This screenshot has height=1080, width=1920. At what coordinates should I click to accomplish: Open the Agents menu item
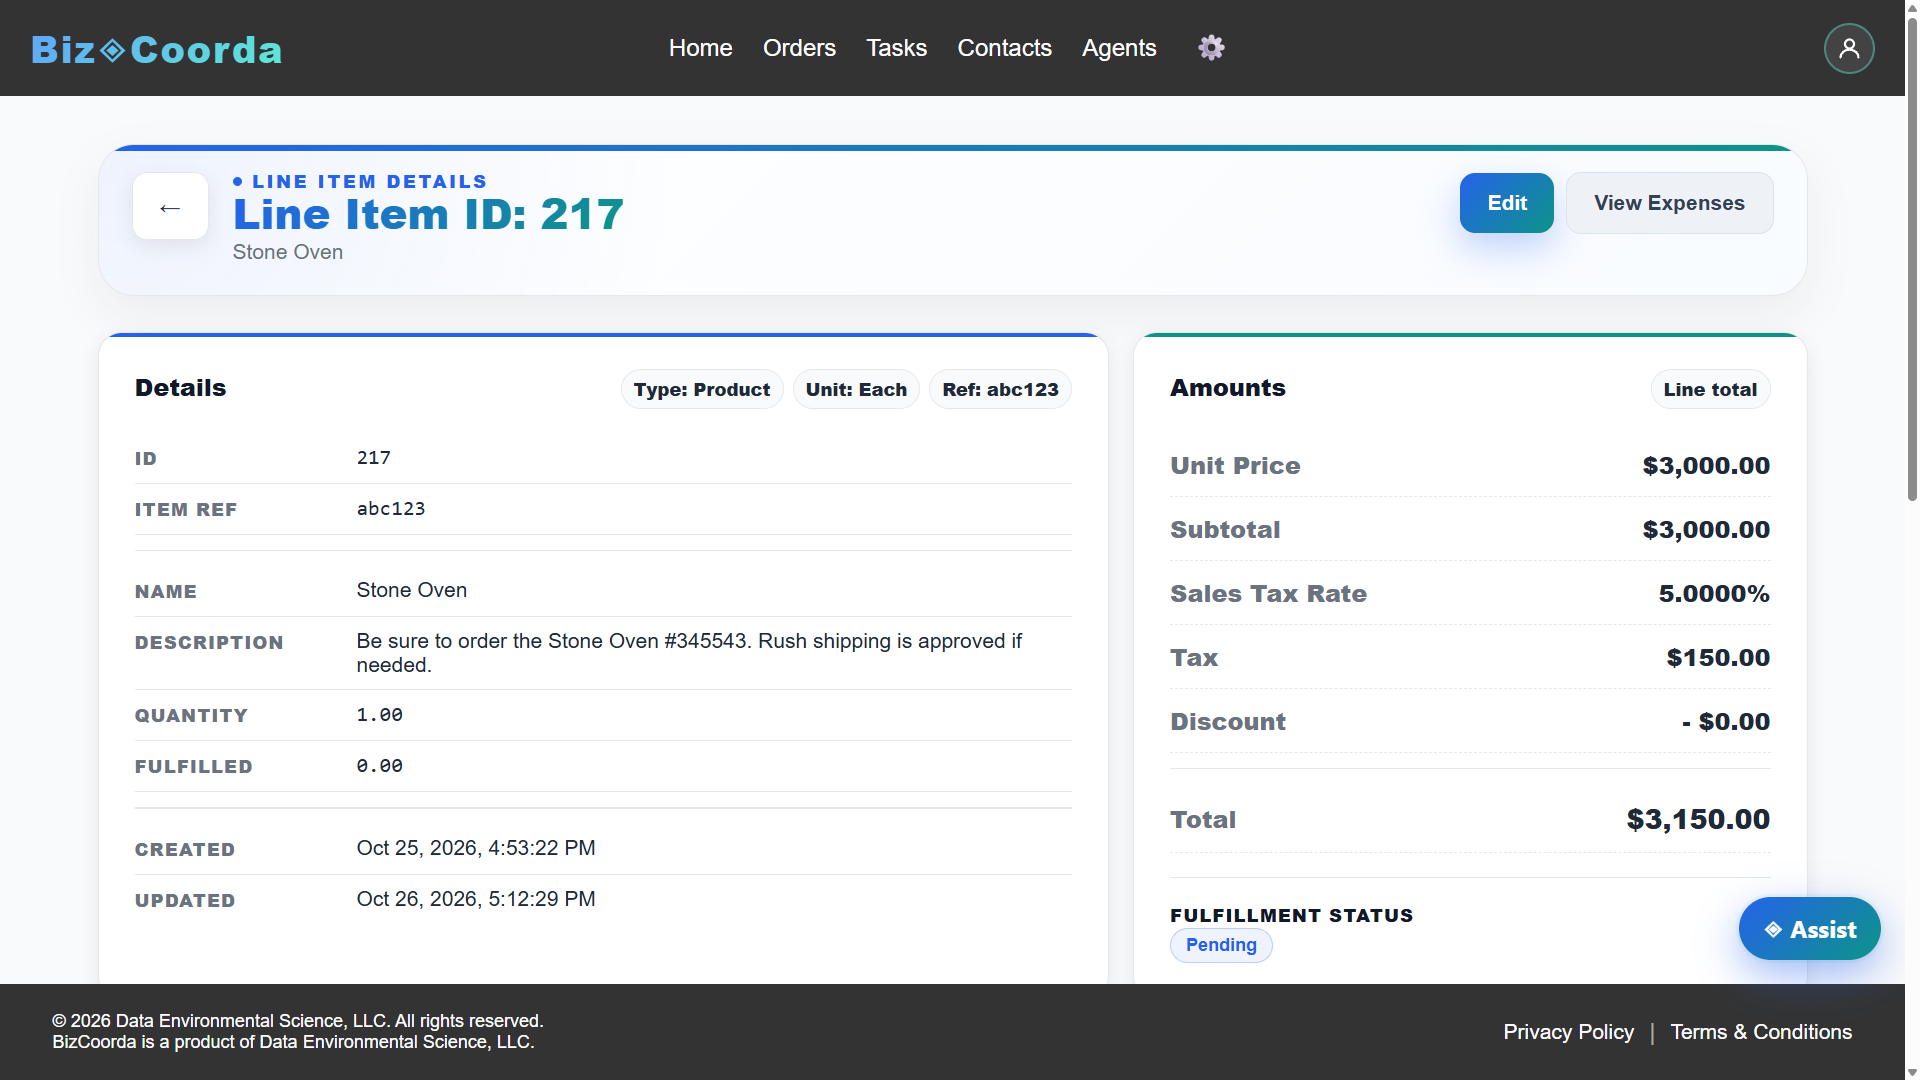(x=1119, y=48)
